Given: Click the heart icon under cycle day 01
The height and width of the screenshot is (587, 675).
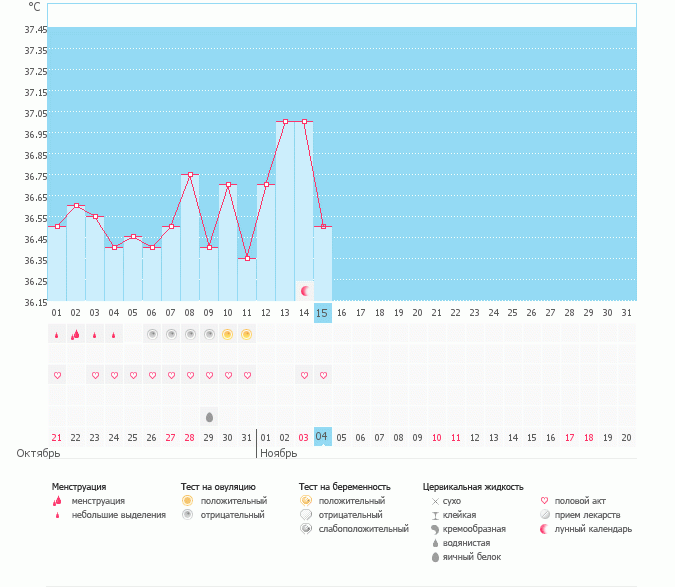Looking at the screenshot, I should pyautogui.click(x=57, y=375).
